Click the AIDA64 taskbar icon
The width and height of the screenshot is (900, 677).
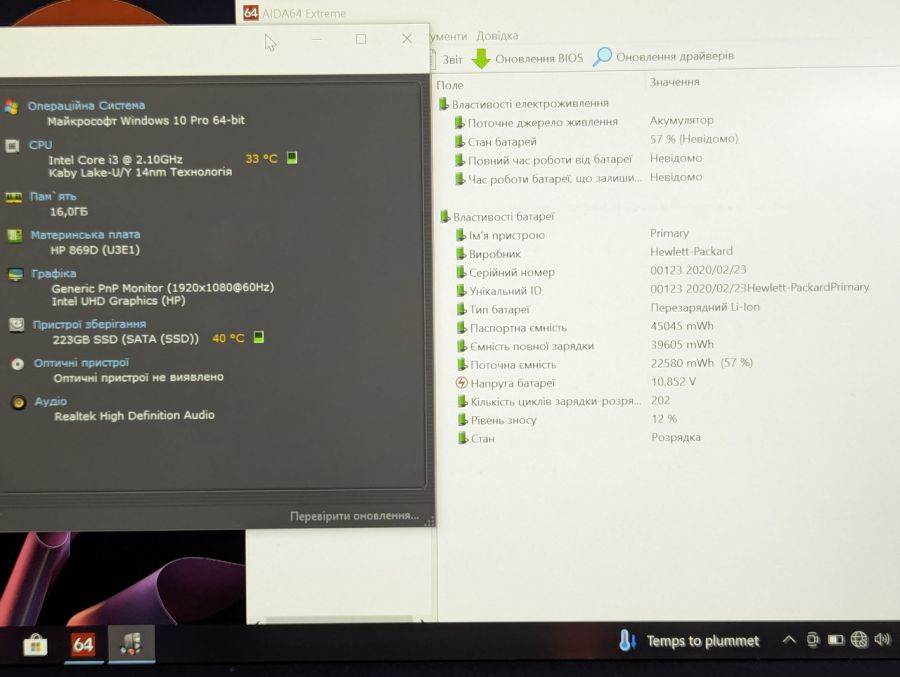83,644
